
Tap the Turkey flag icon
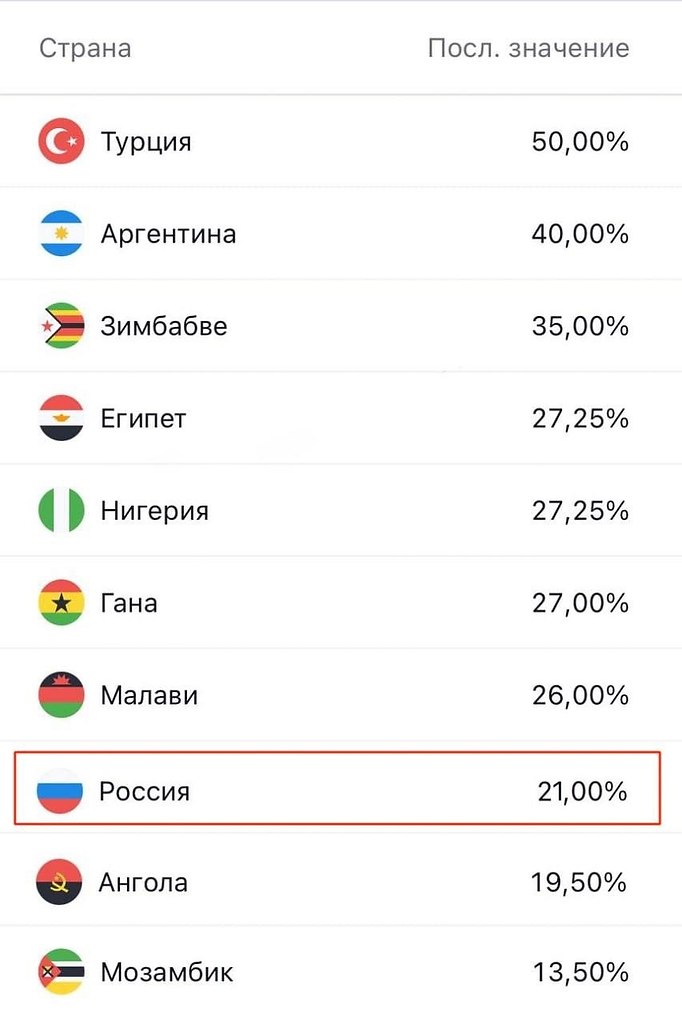click(61, 141)
